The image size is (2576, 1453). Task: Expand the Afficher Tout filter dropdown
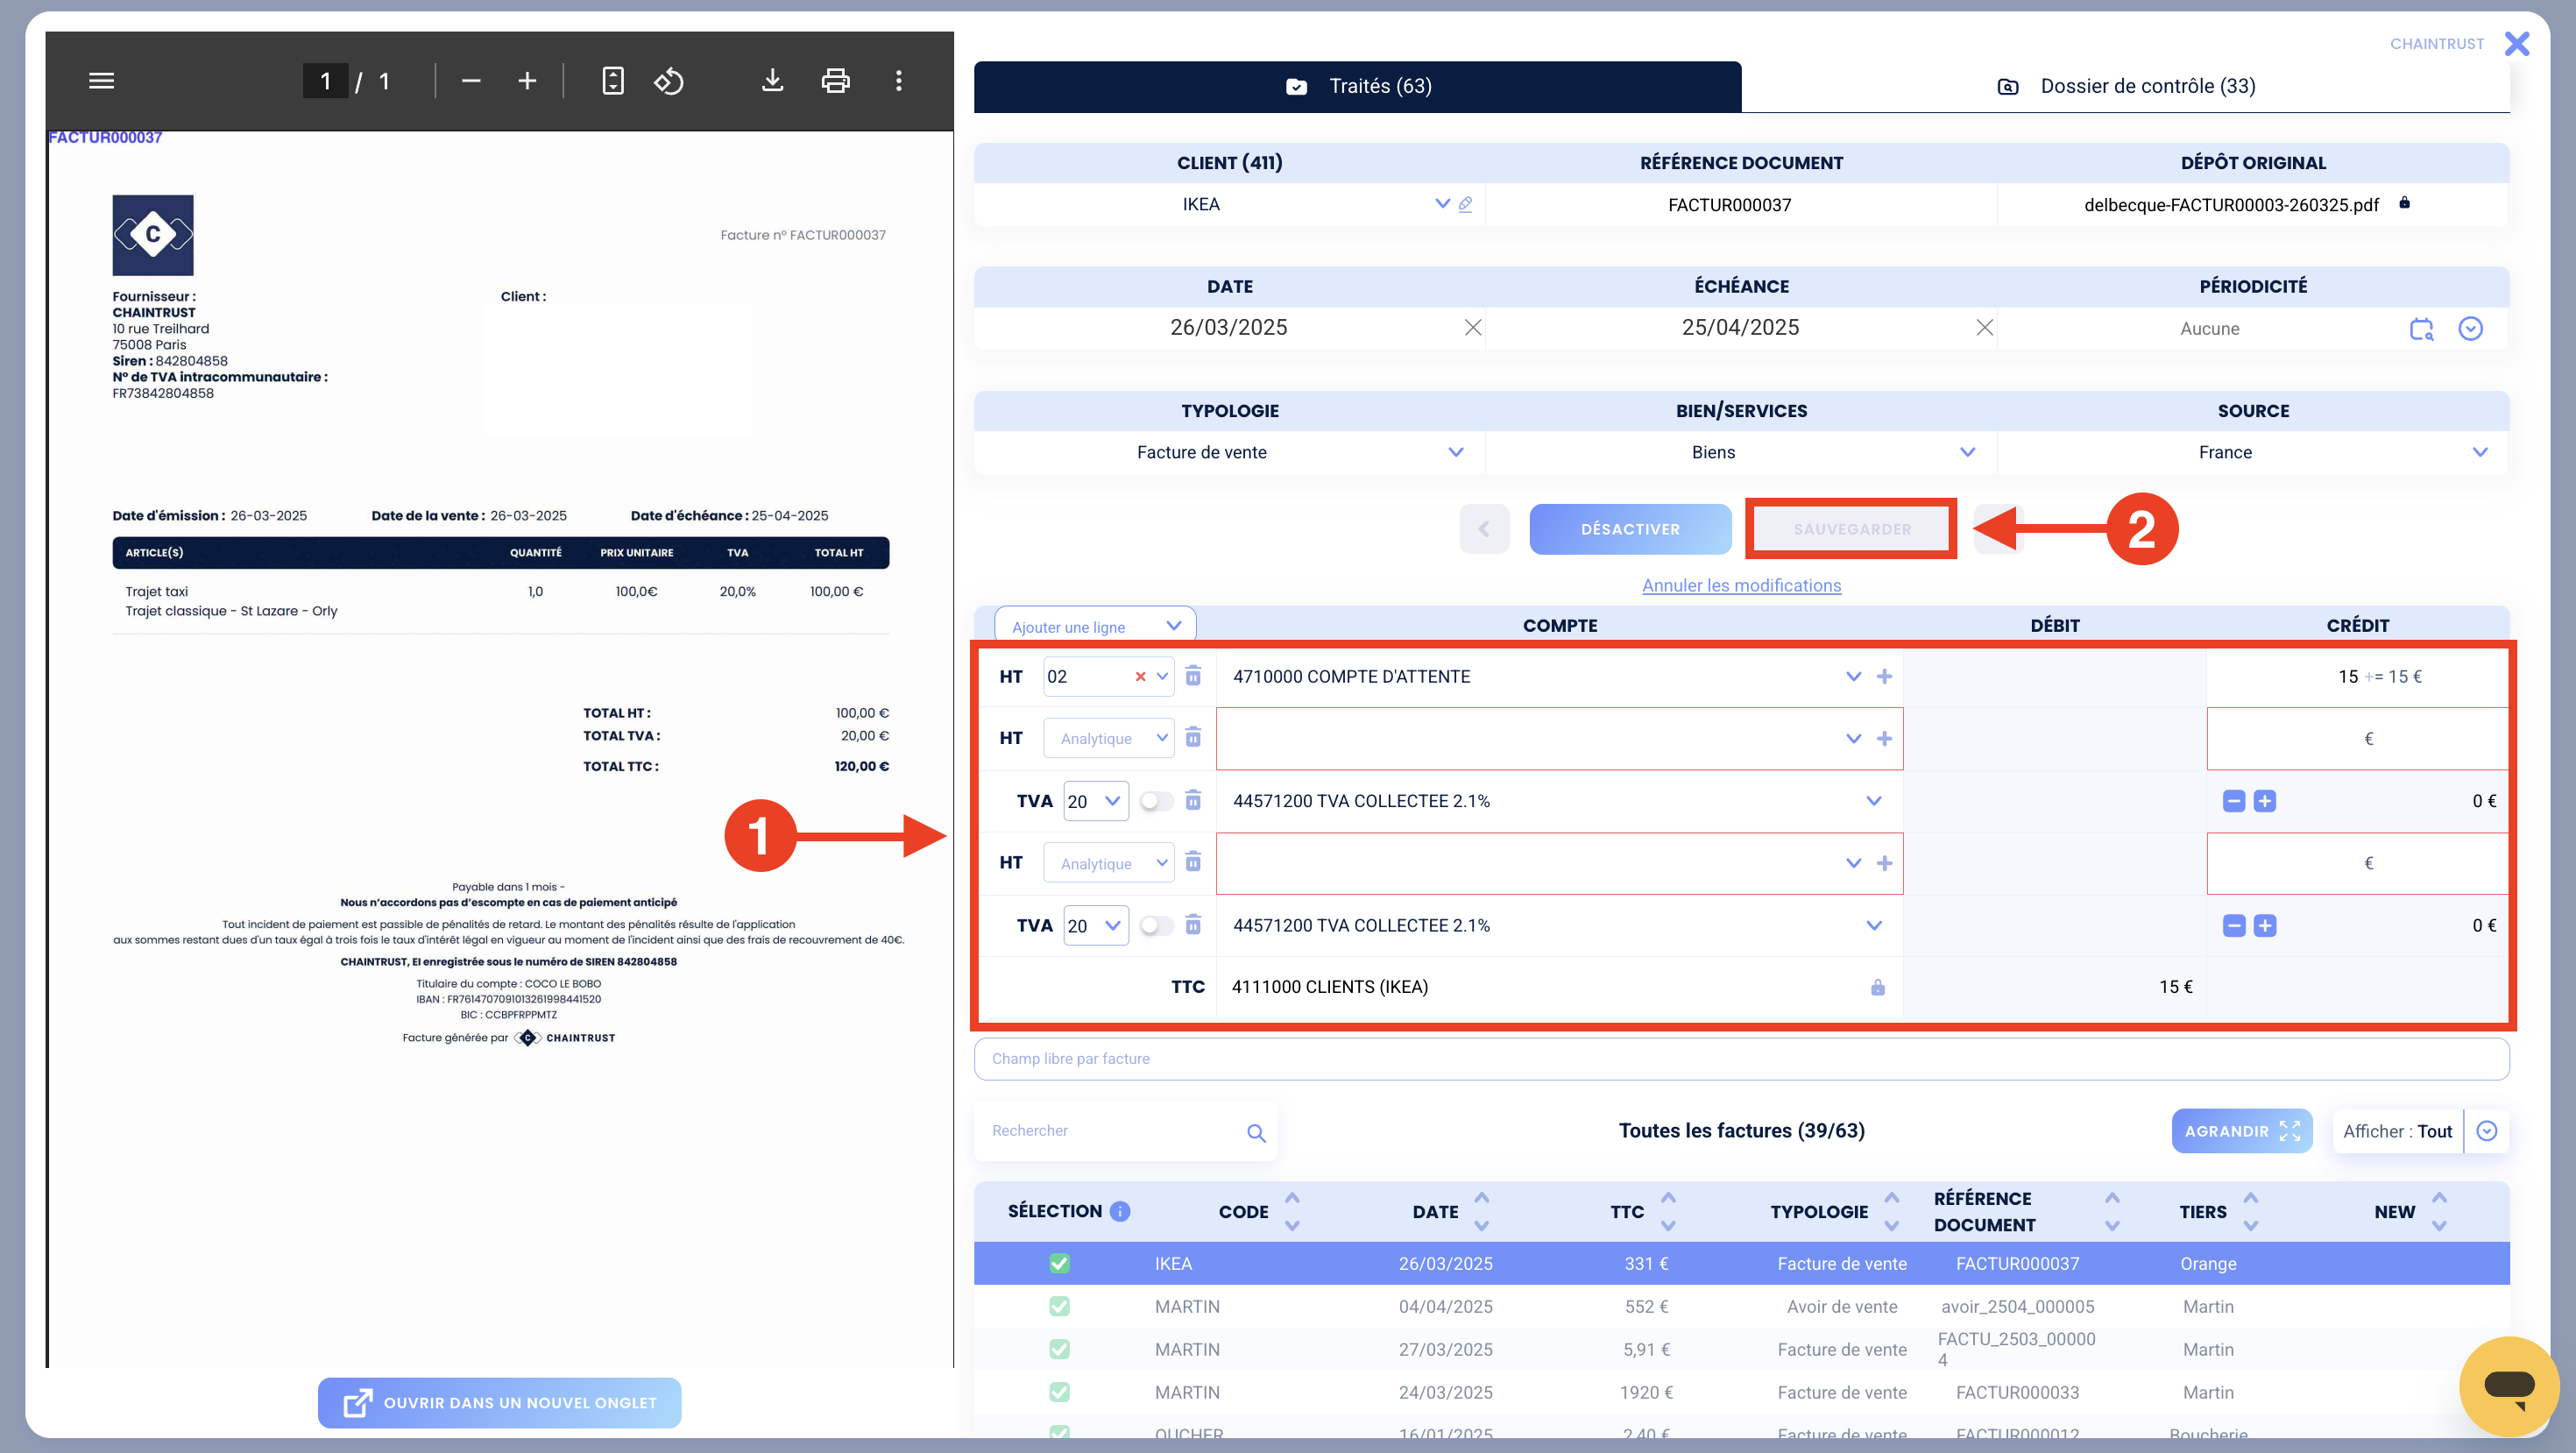click(x=2486, y=1131)
